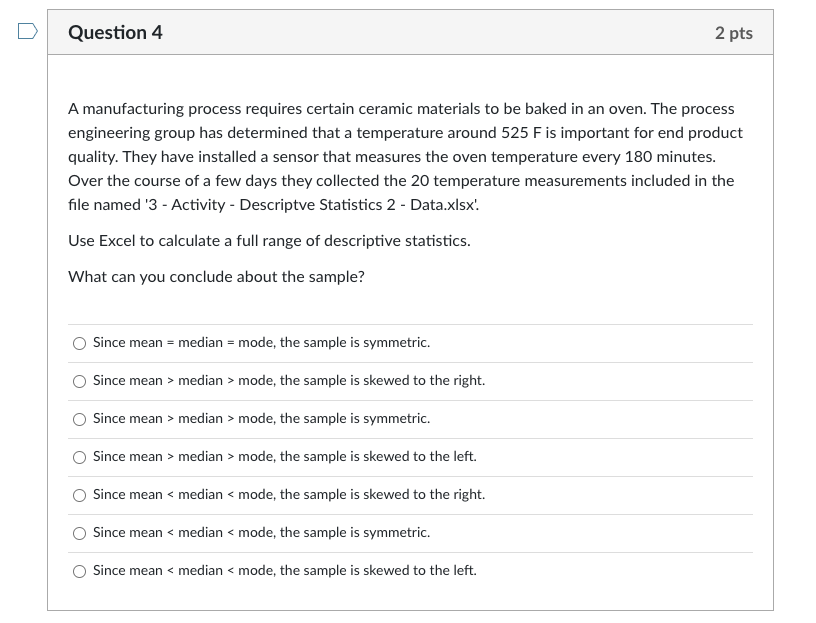The height and width of the screenshot is (623, 816).
Task: Flag Question 4 with the bookmark icon
Action: (x=25, y=32)
